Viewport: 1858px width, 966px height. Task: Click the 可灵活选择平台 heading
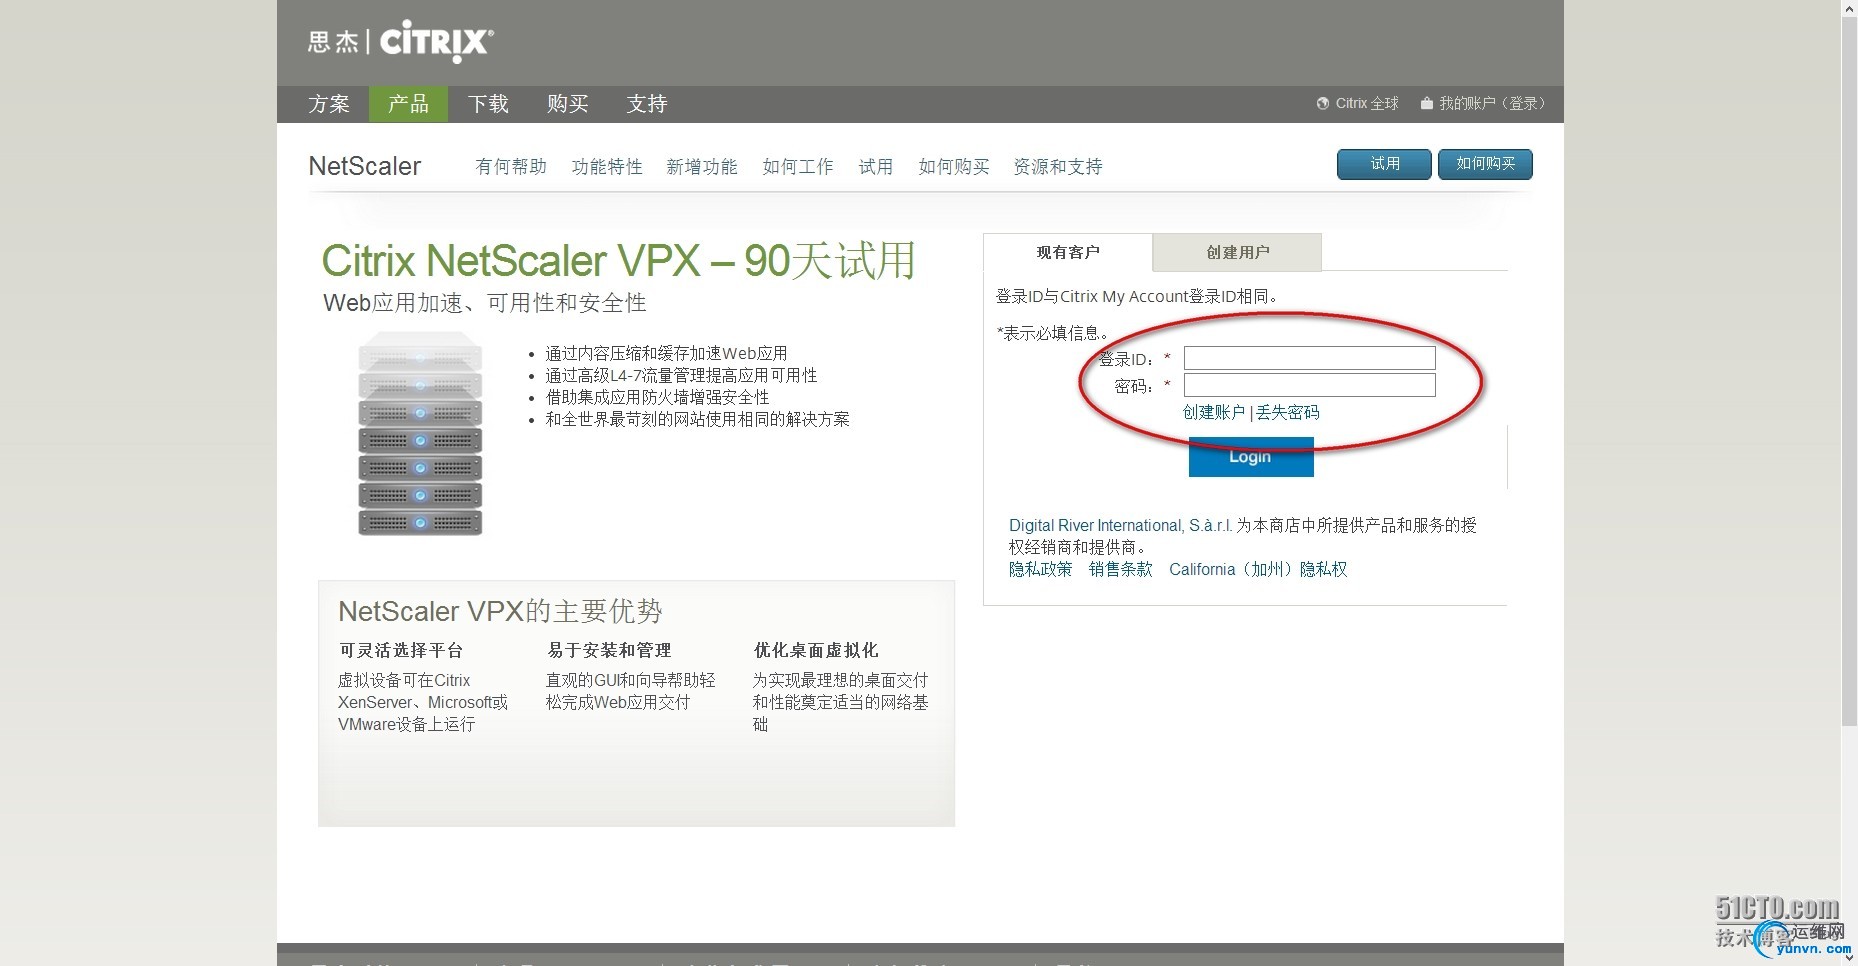tap(401, 650)
